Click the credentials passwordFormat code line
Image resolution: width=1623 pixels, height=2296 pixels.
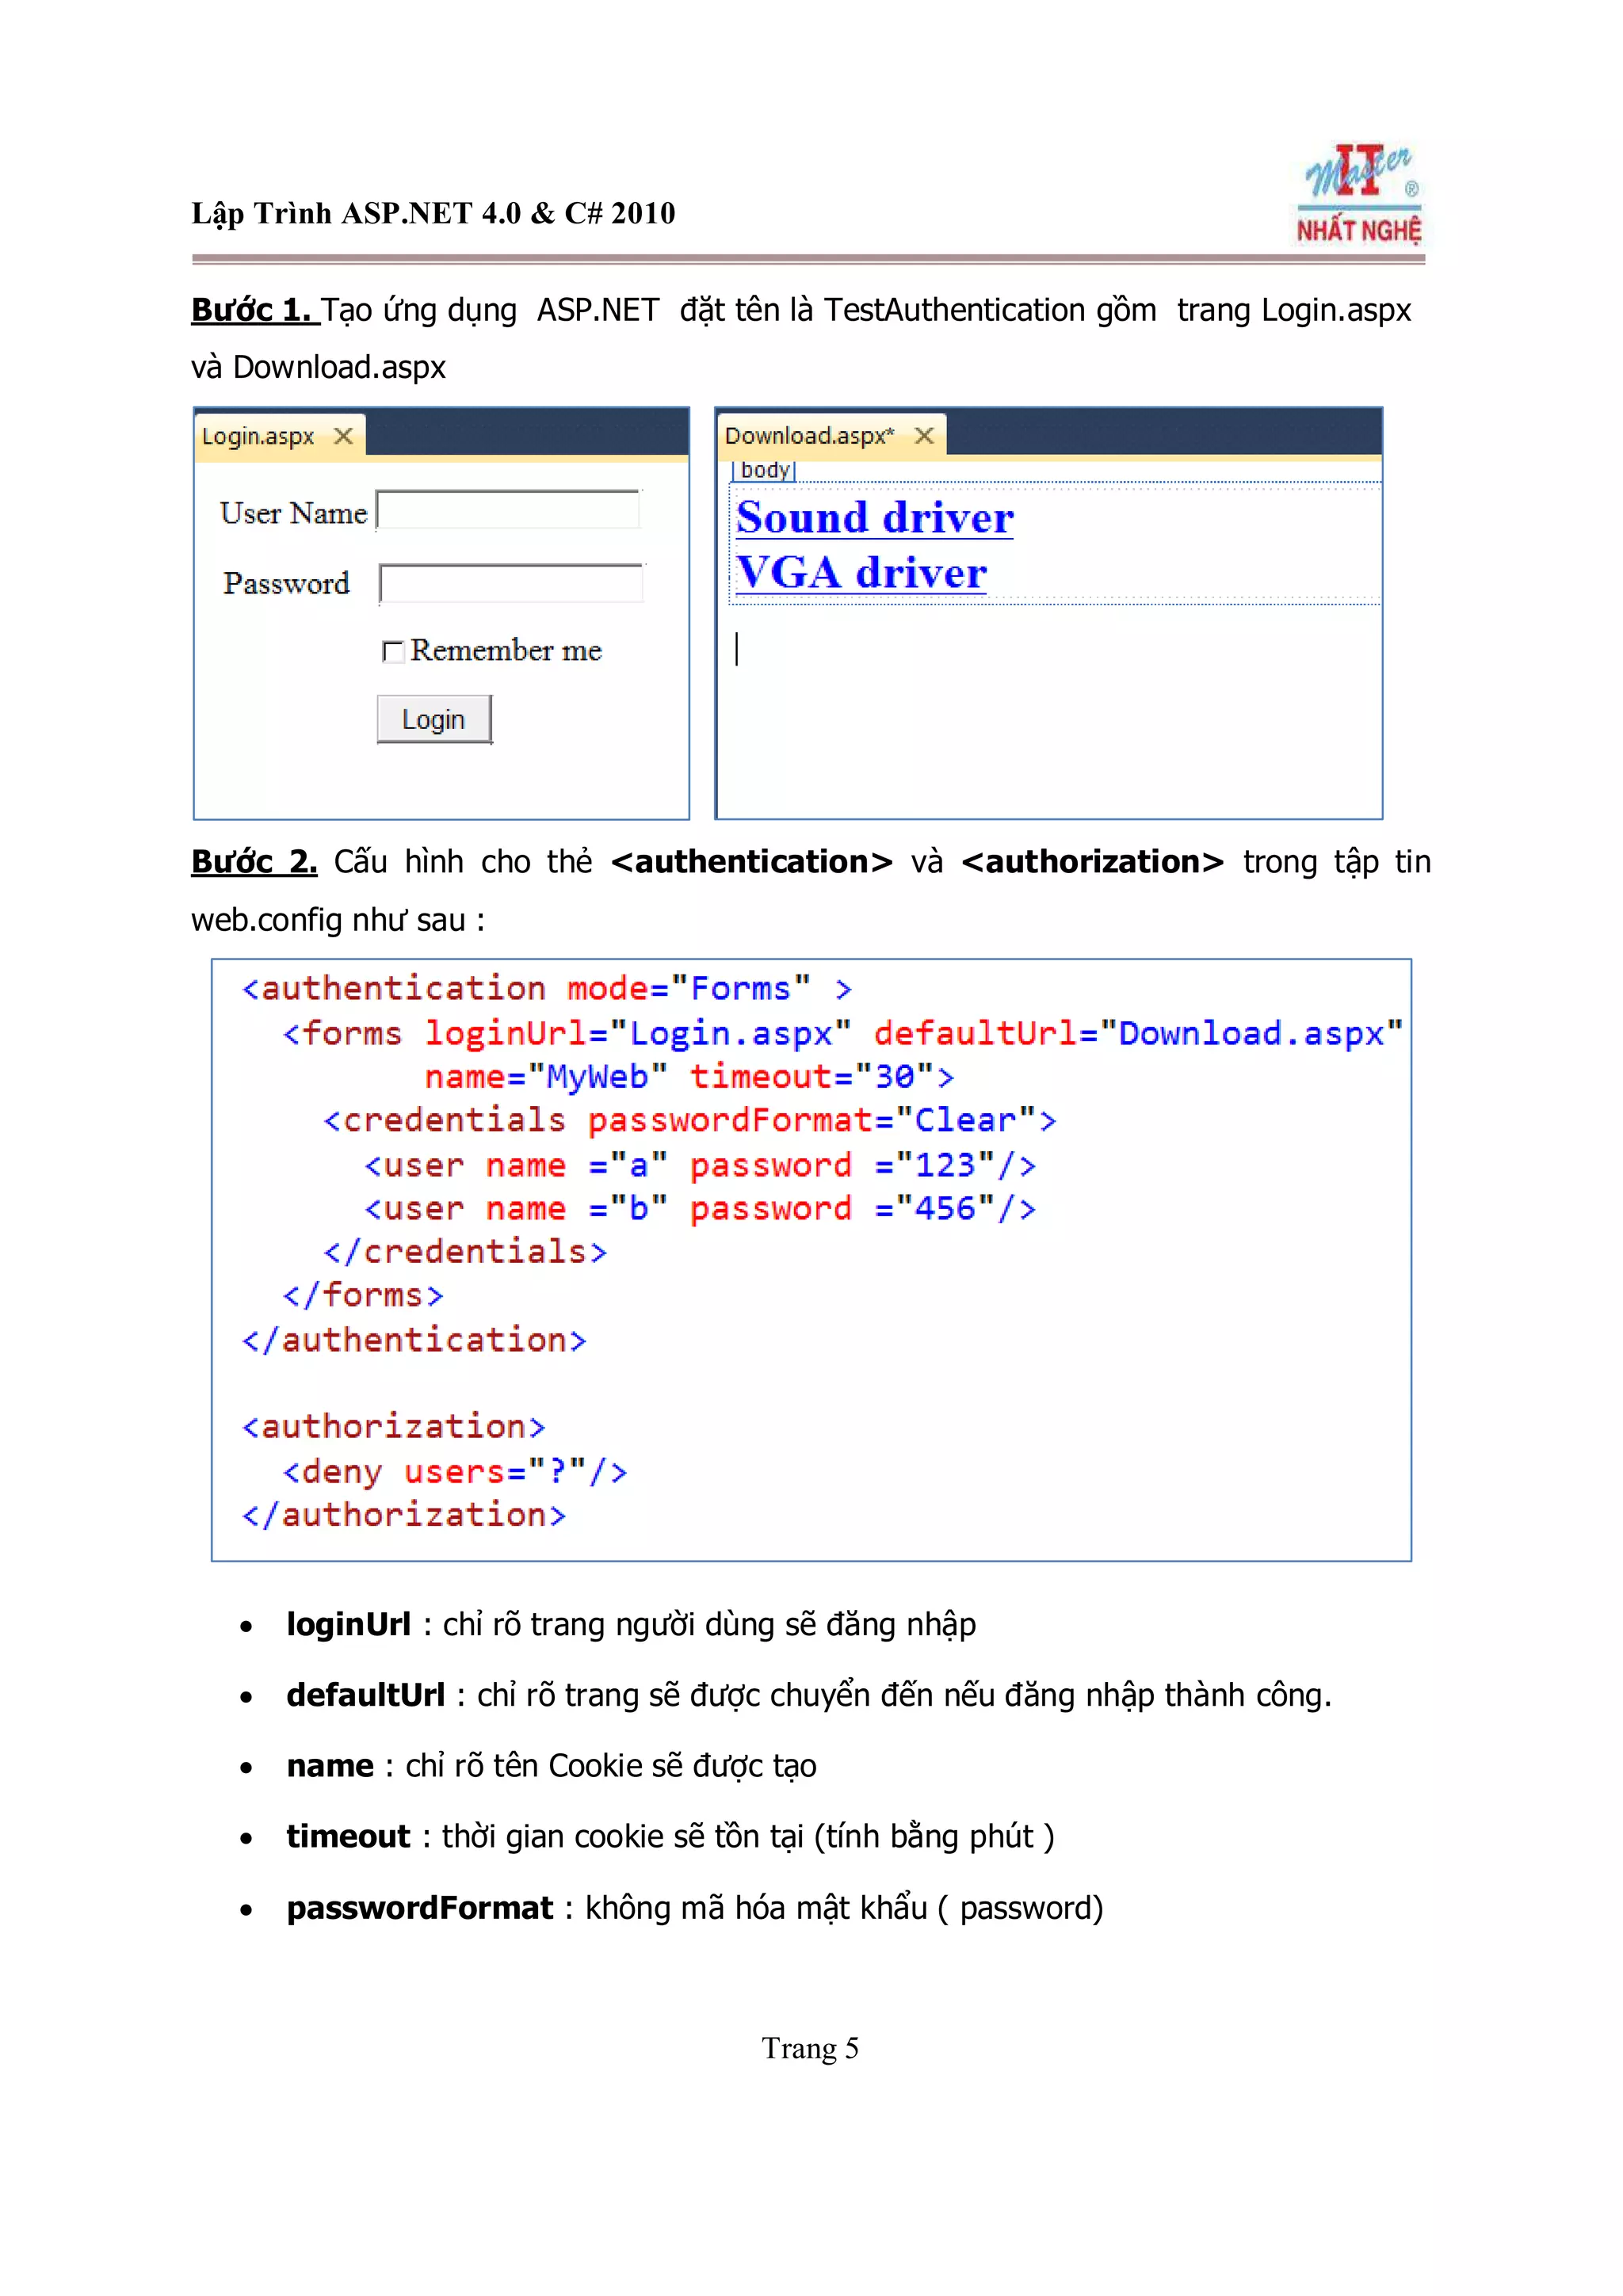click(x=689, y=1121)
